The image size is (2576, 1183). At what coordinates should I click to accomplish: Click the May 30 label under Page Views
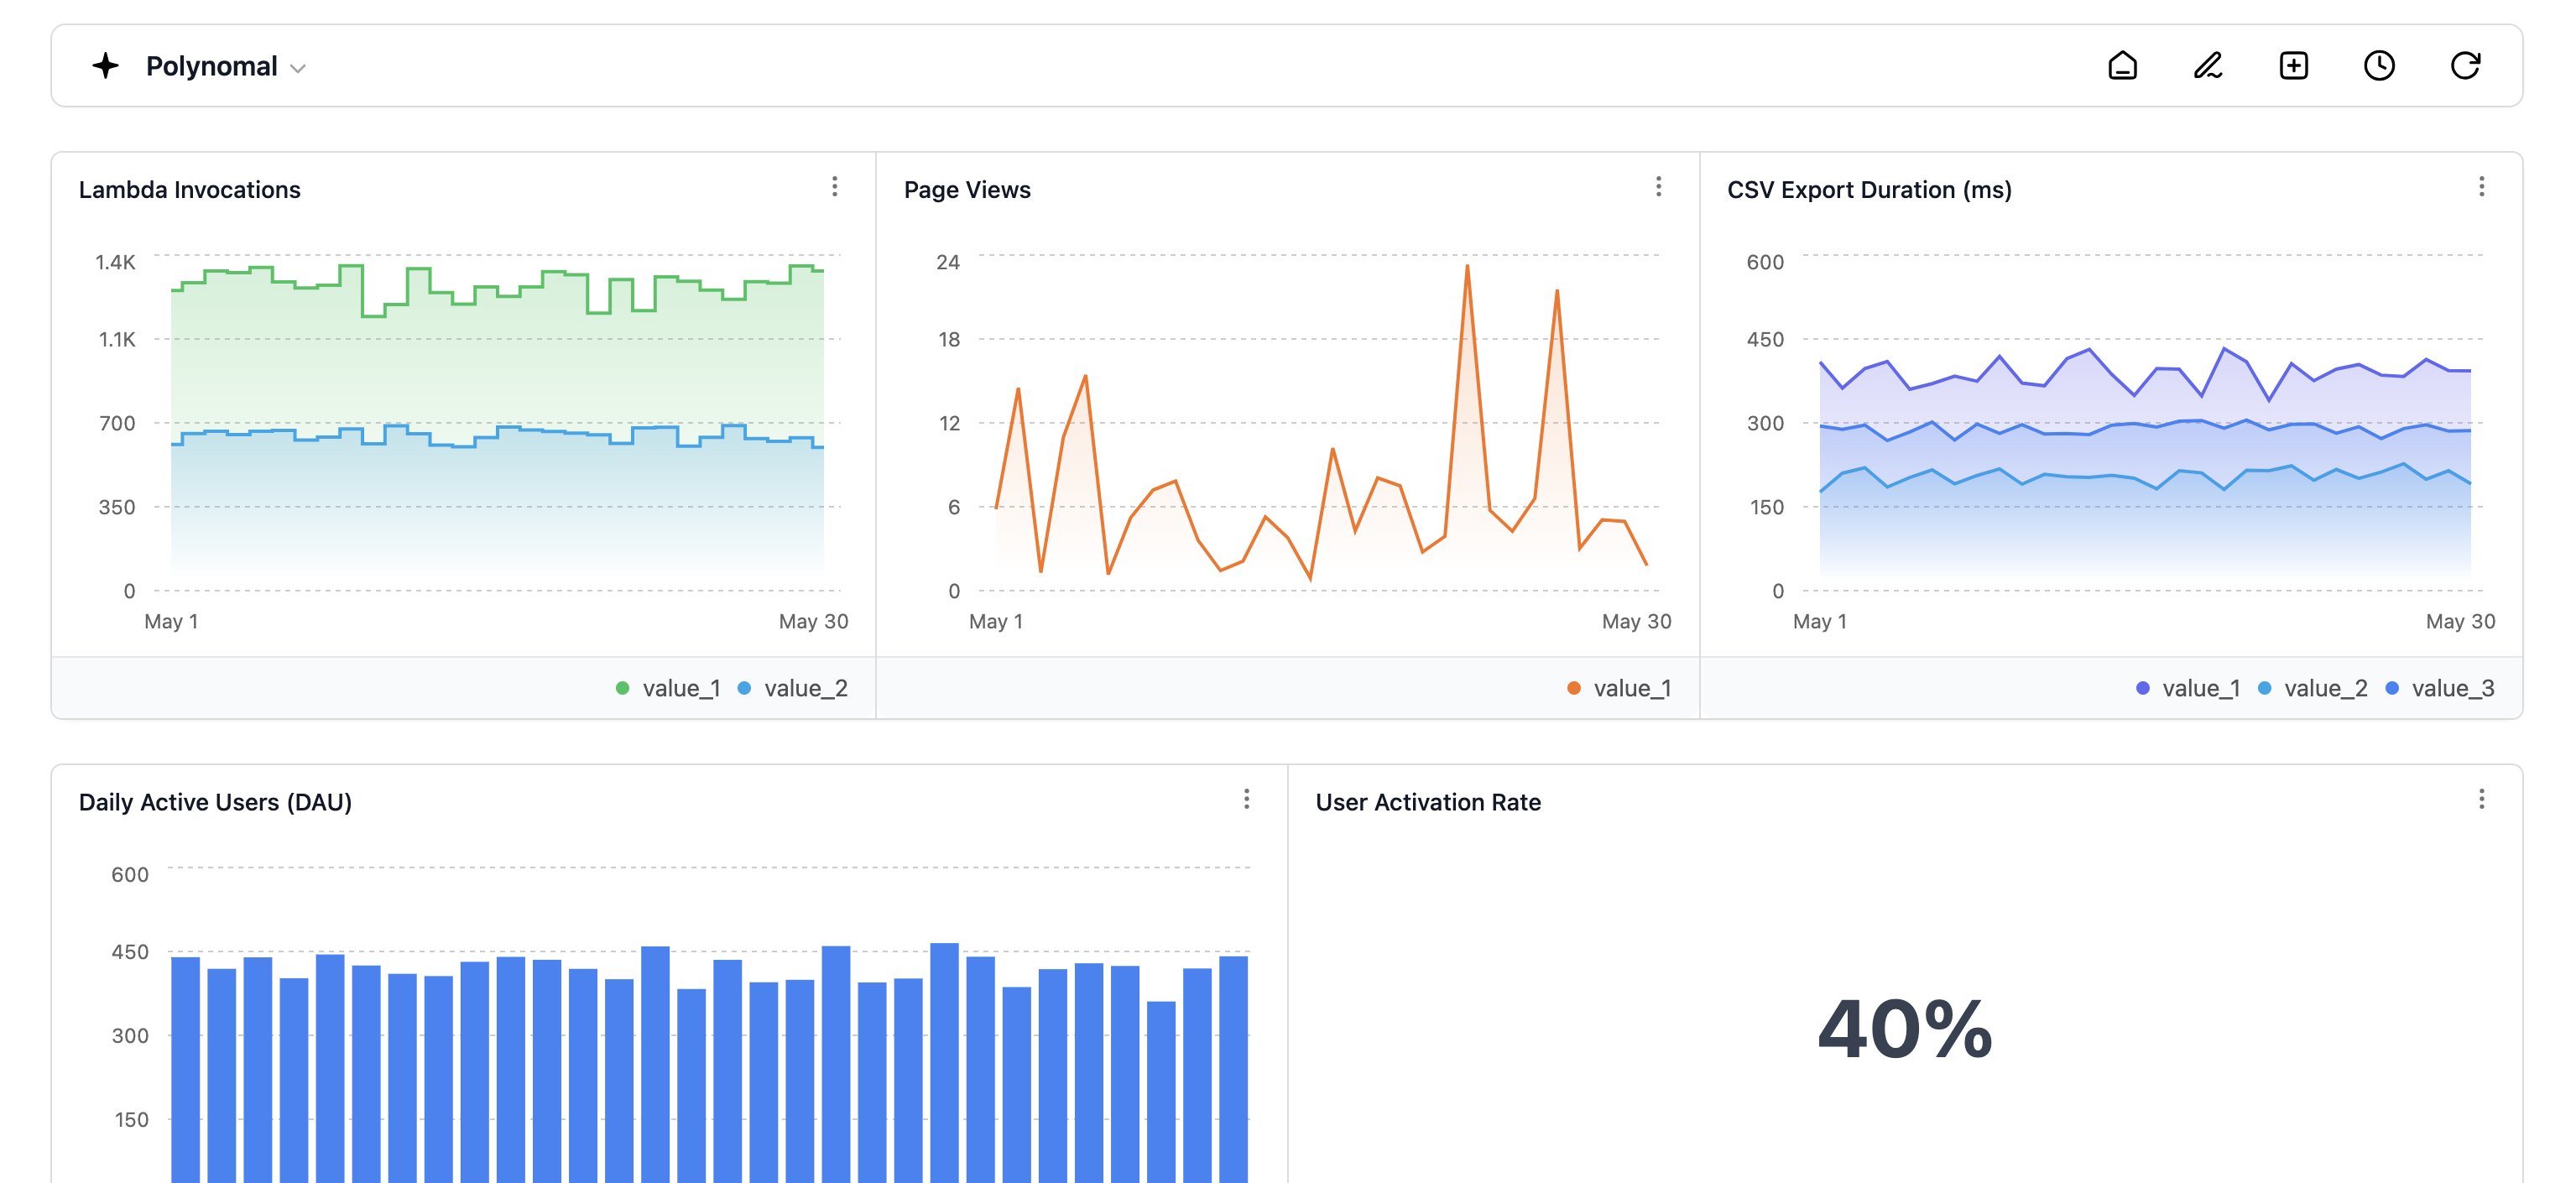1636,621
